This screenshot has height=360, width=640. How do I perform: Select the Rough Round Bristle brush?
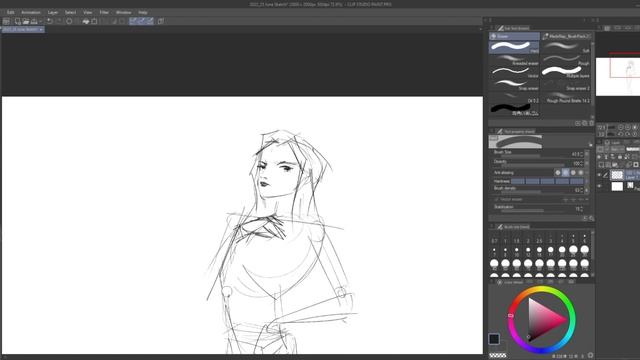(x=567, y=98)
